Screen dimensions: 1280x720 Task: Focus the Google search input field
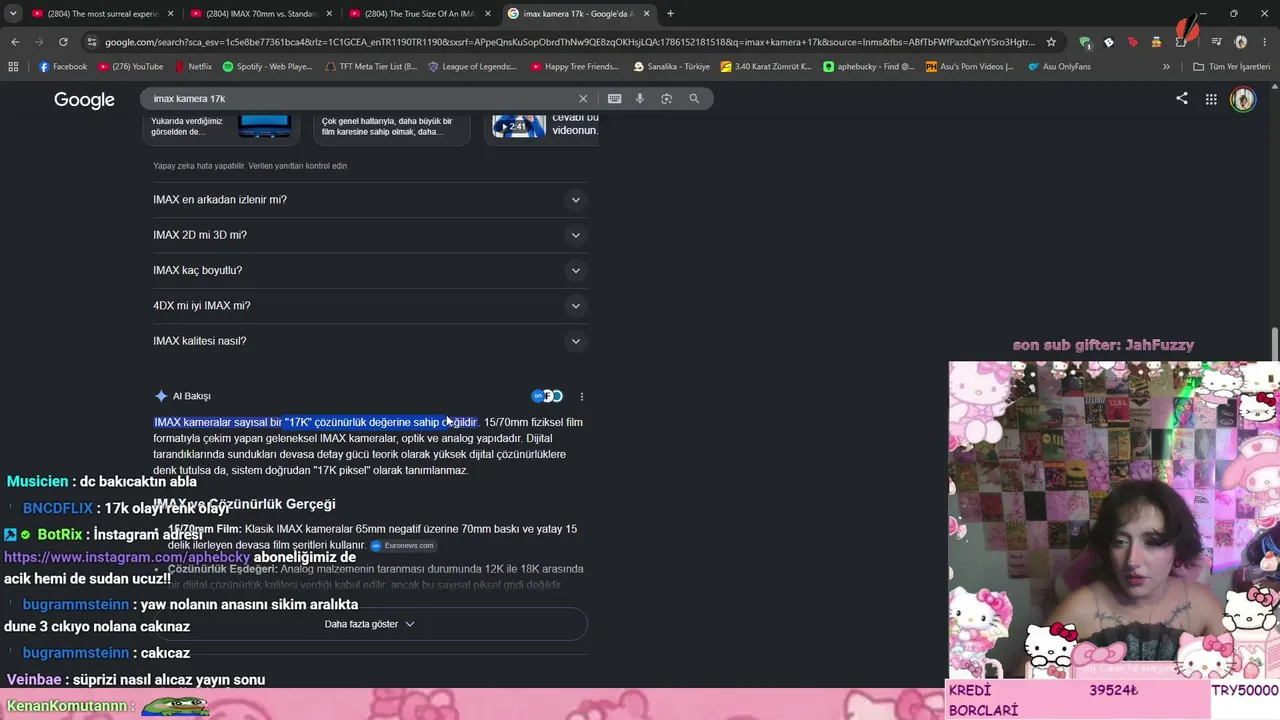tap(360, 99)
